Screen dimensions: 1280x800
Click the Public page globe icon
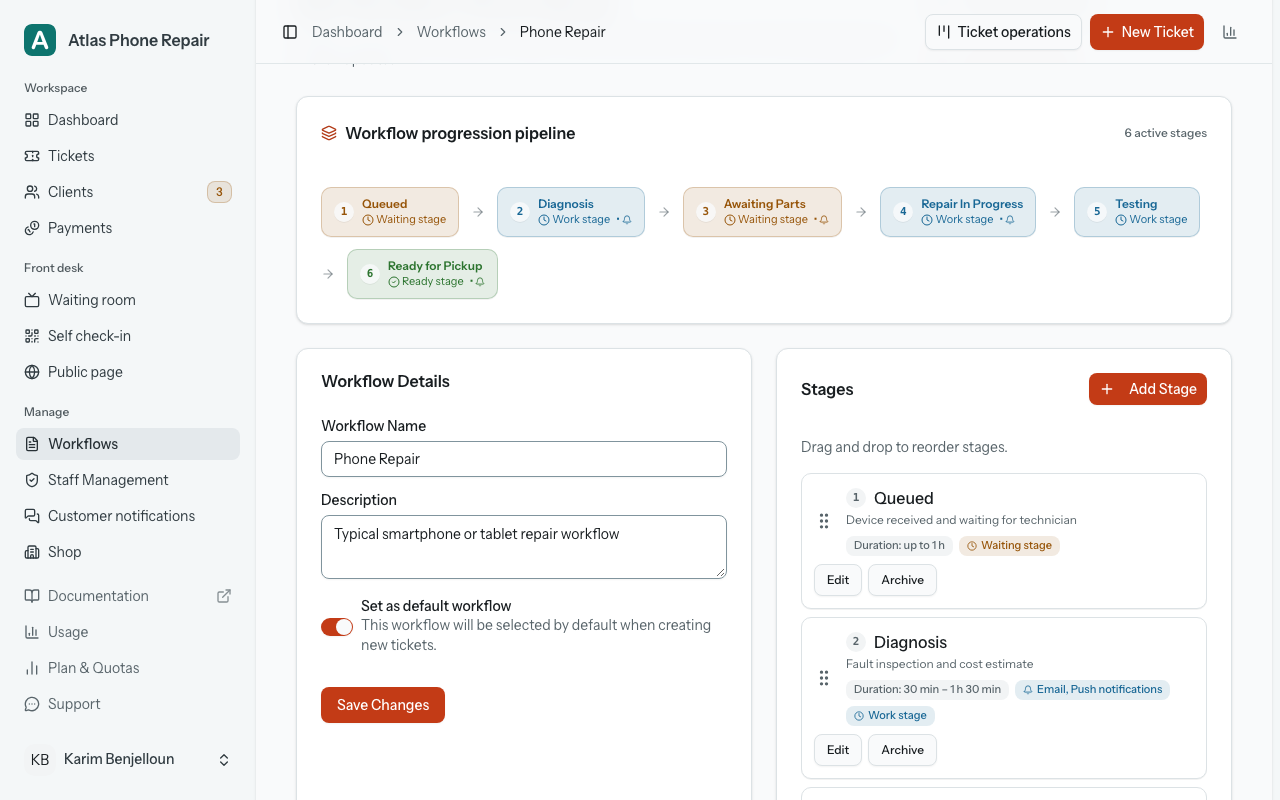click(32, 372)
